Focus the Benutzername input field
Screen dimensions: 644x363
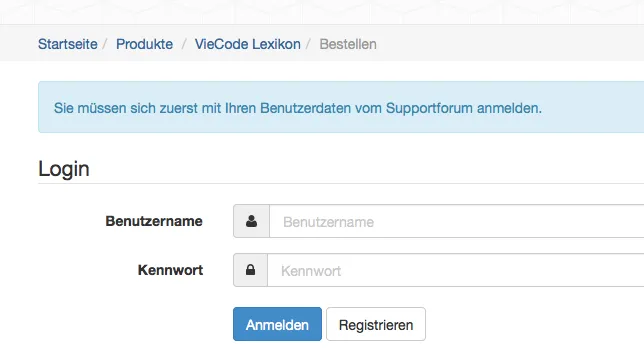click(x=457, y=221)
